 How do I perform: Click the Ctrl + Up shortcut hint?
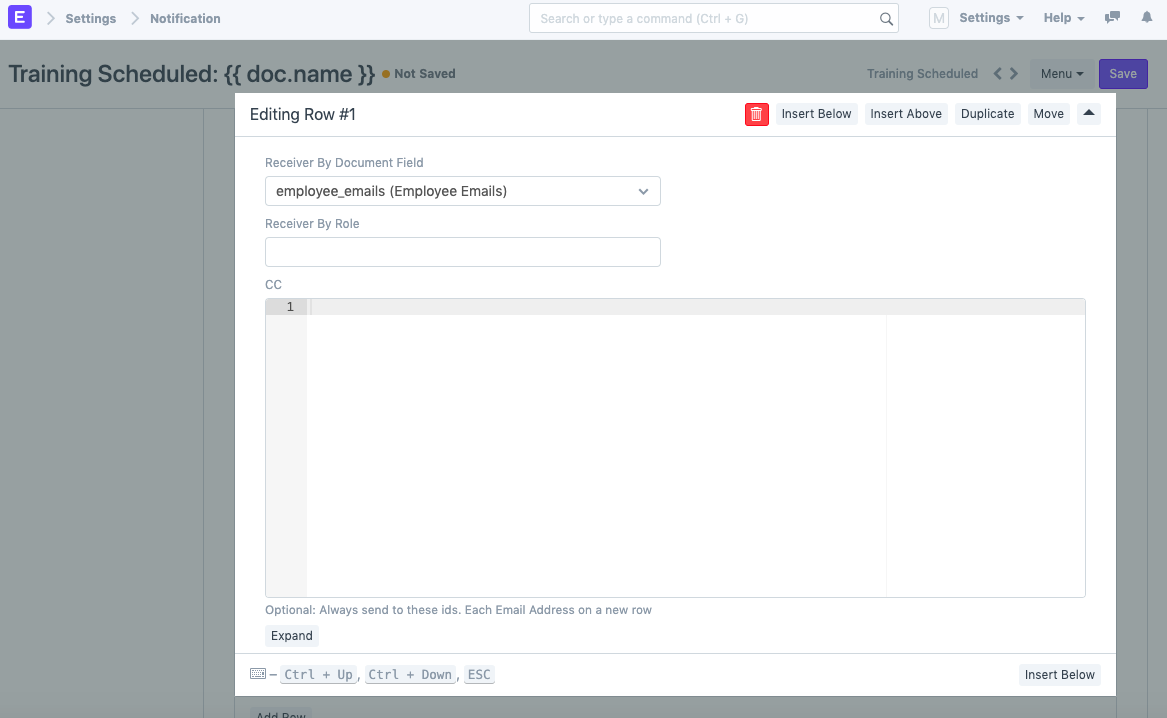pyautogui.click(x=319, y=674)
